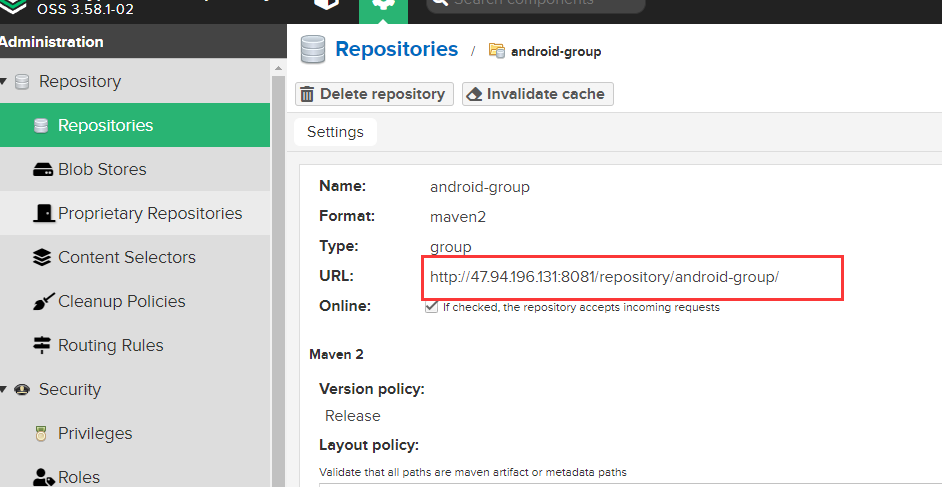This screenshot has width=942, height=487.
Task: Open the Administration gear icon in header
Action: click(383, 6)
